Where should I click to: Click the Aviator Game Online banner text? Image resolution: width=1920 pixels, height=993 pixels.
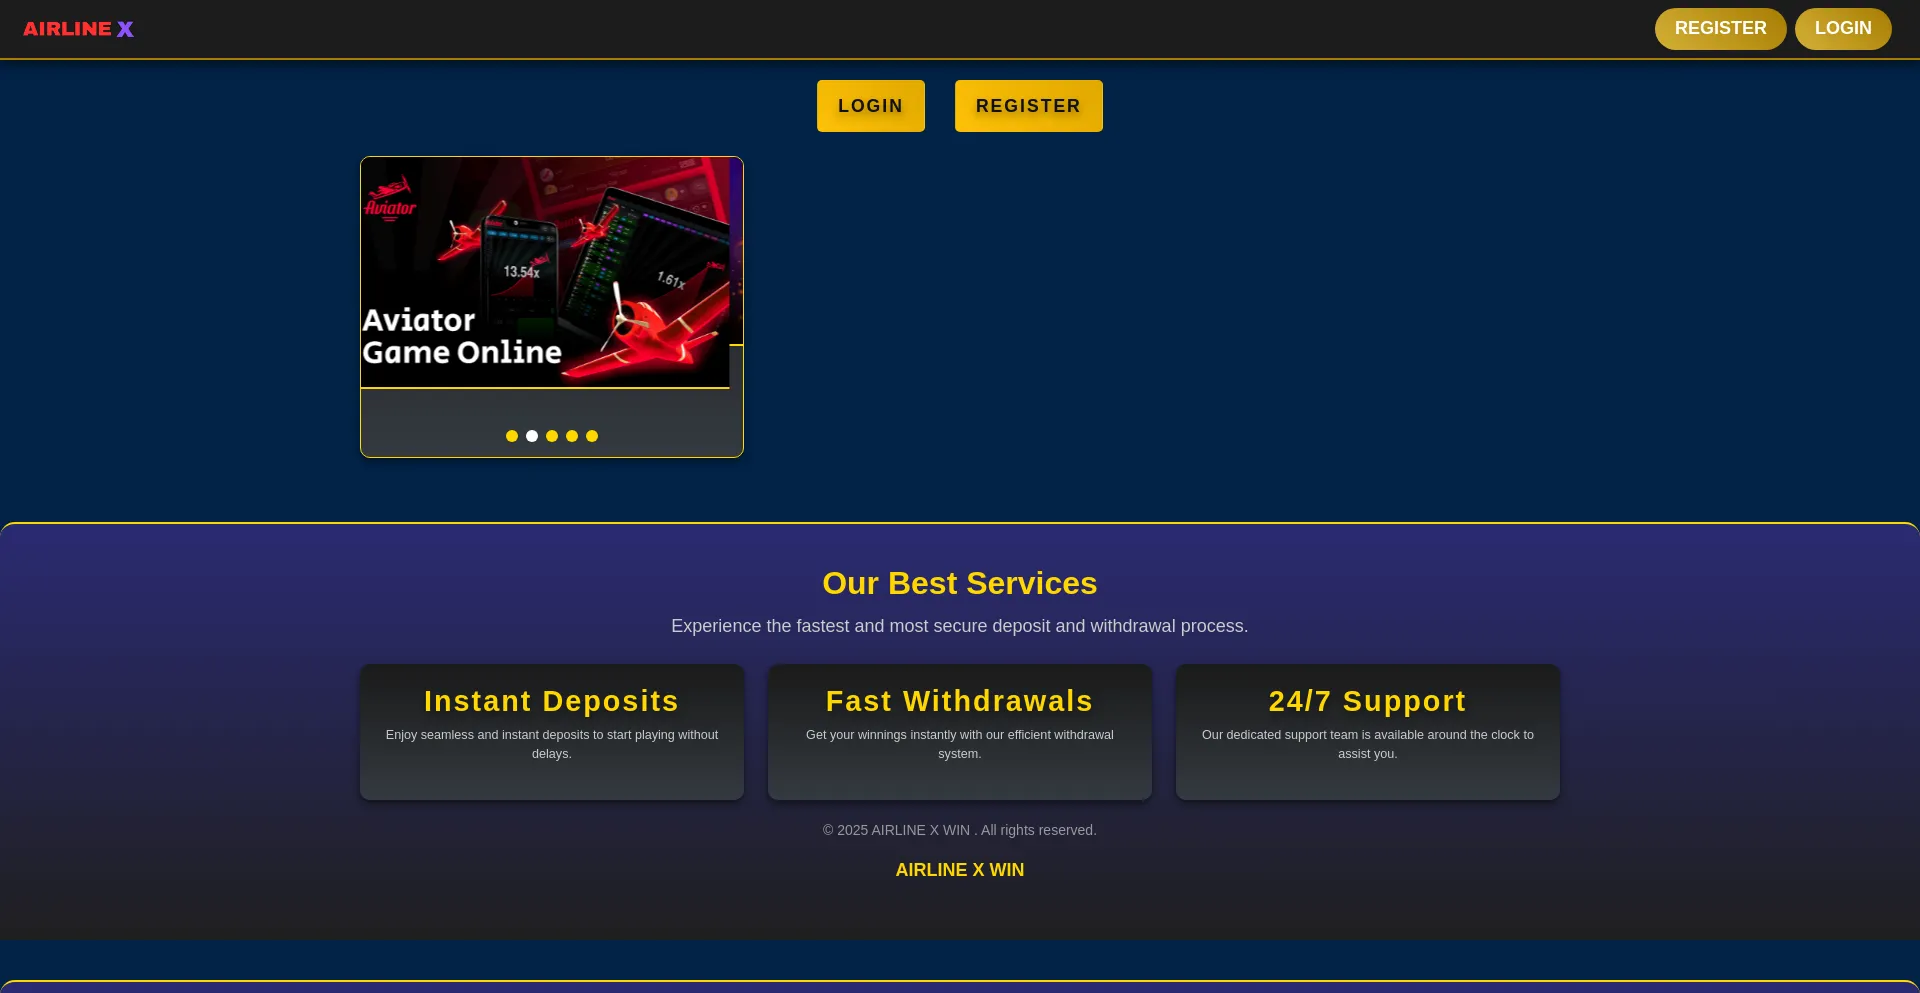[461, 337]
